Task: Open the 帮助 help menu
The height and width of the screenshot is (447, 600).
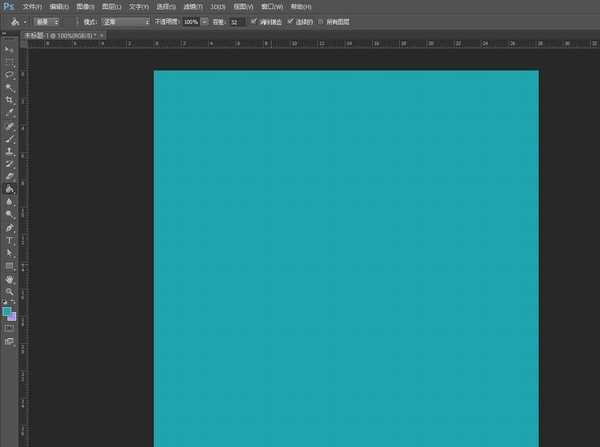Action: click(299, 6)
